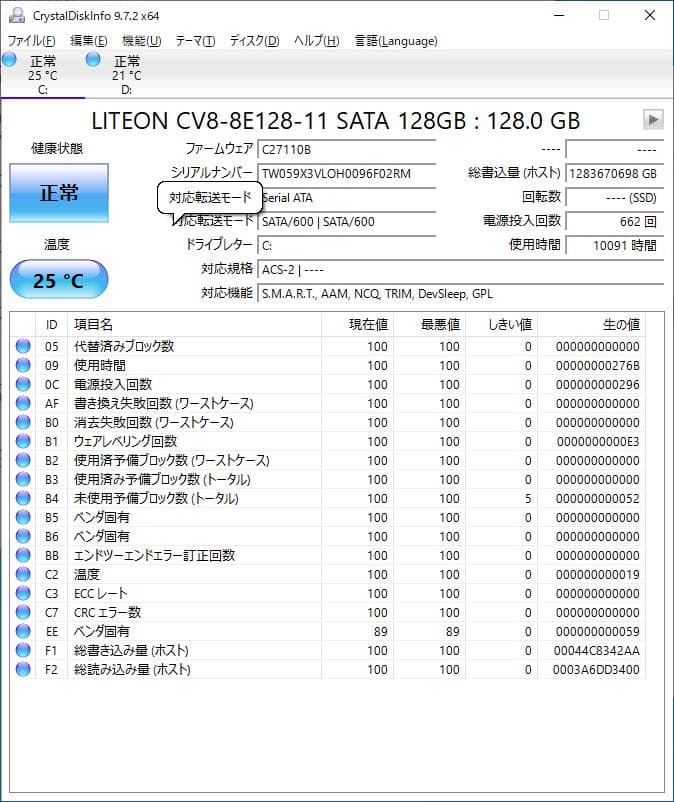
Task: Open the 言語(Language) menu
Action: [x=395, y=41]
